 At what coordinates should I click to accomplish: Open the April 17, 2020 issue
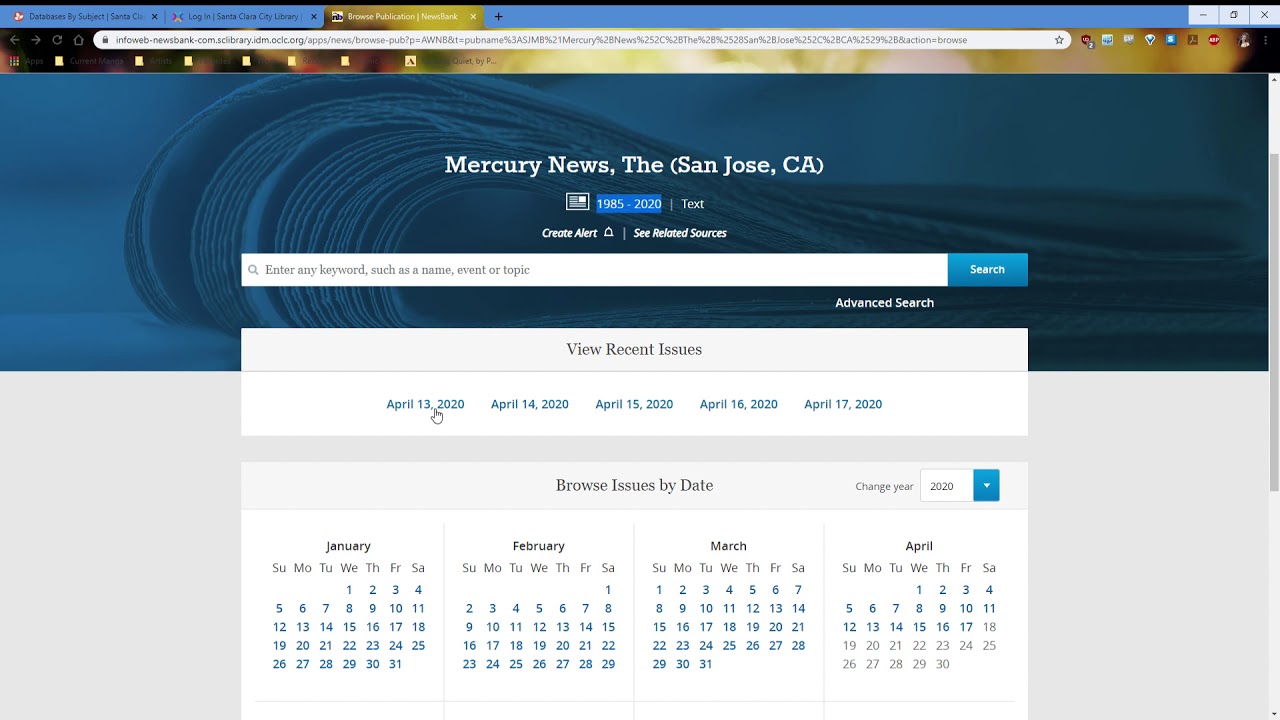tap(843, 404)
